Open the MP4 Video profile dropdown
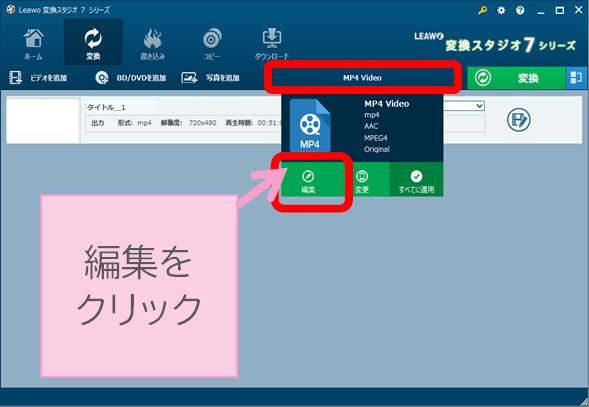The image size is (589, 407). point(362,78)
